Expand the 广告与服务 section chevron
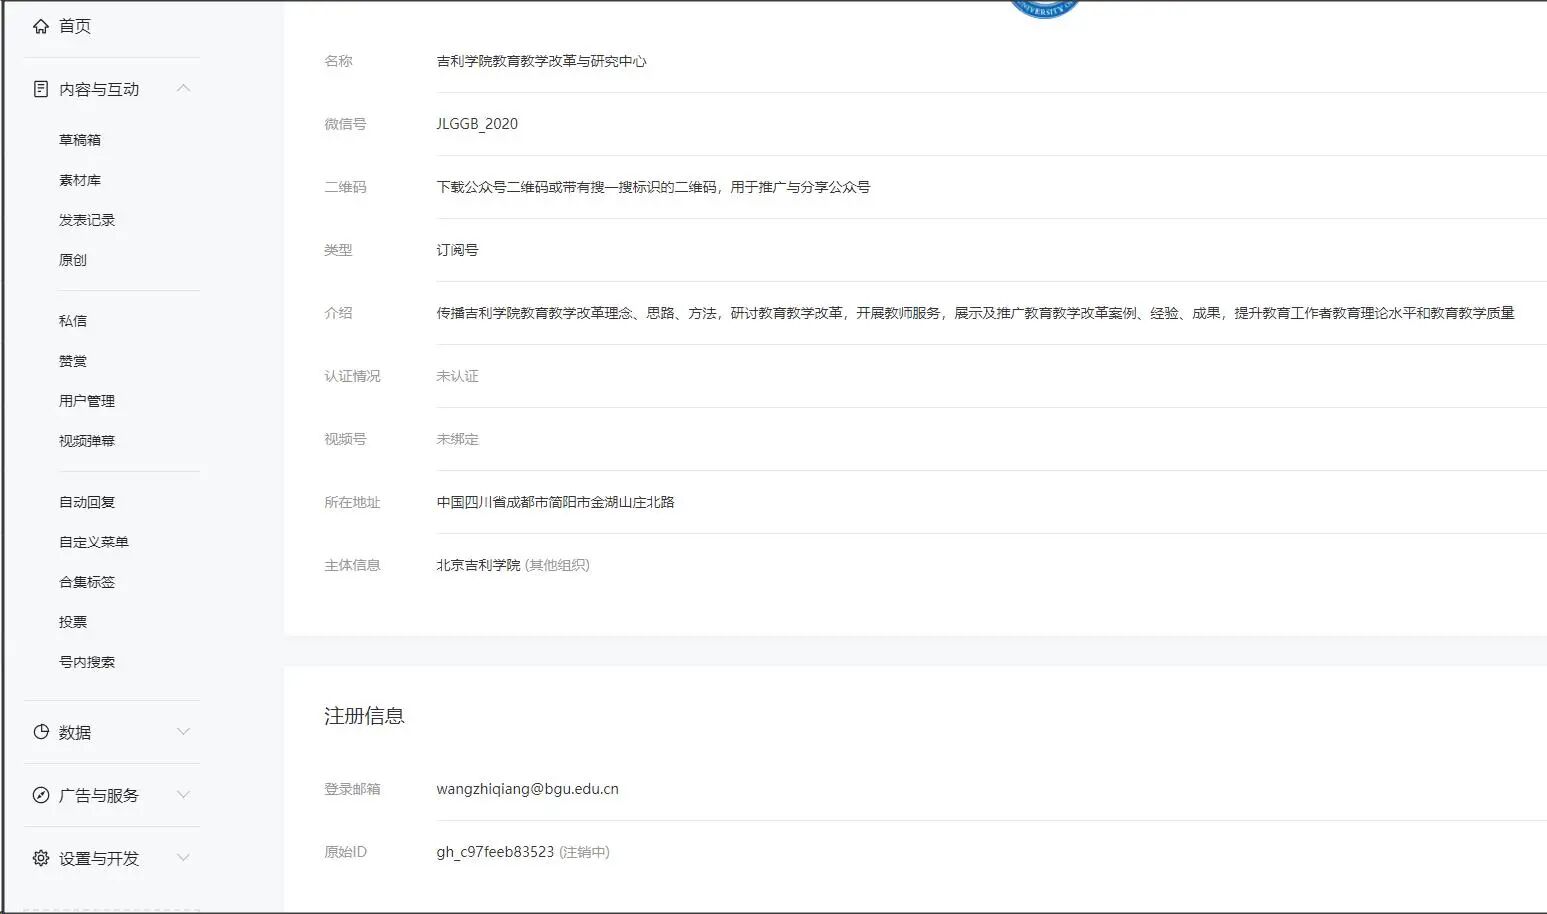1547x914 pixels. tap(183, 794)
